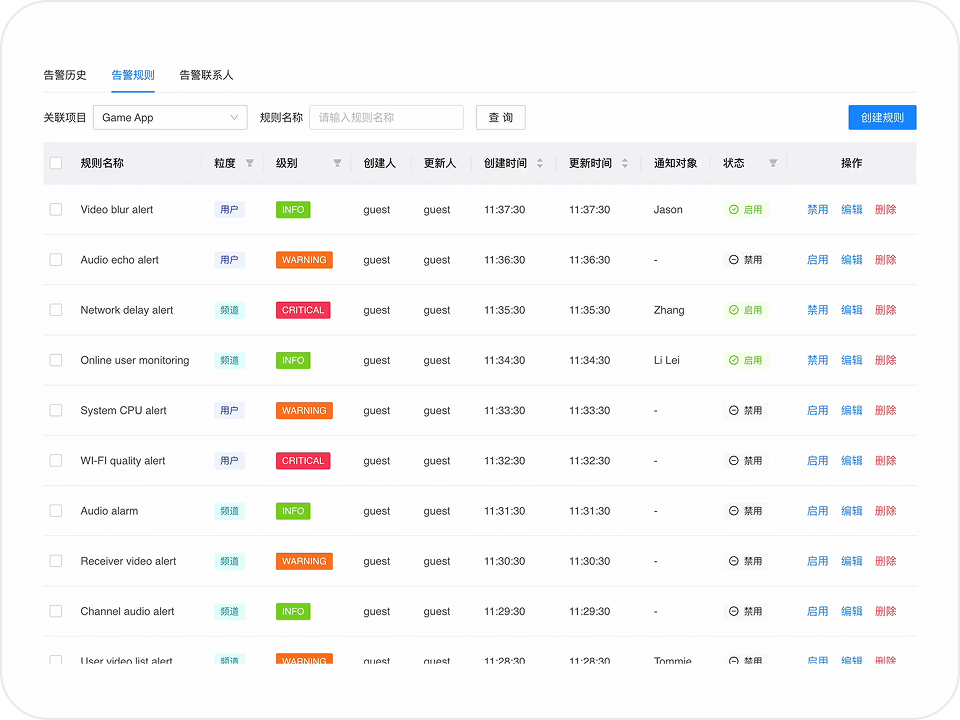This screenshot has width=960, height=720.
Task: Click the rule name 'Receiver video alert'
Action: pos(128,561)
